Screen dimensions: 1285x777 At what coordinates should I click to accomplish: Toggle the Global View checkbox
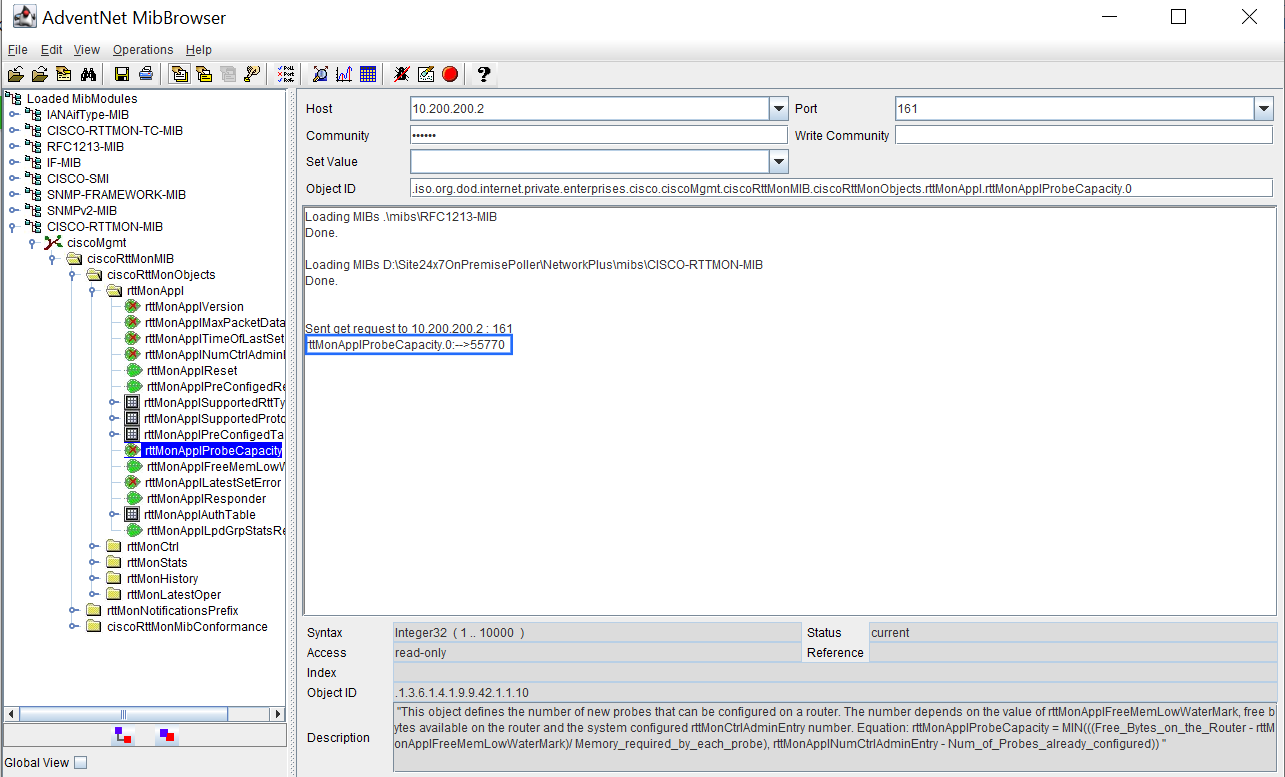[x=81, y=763]
